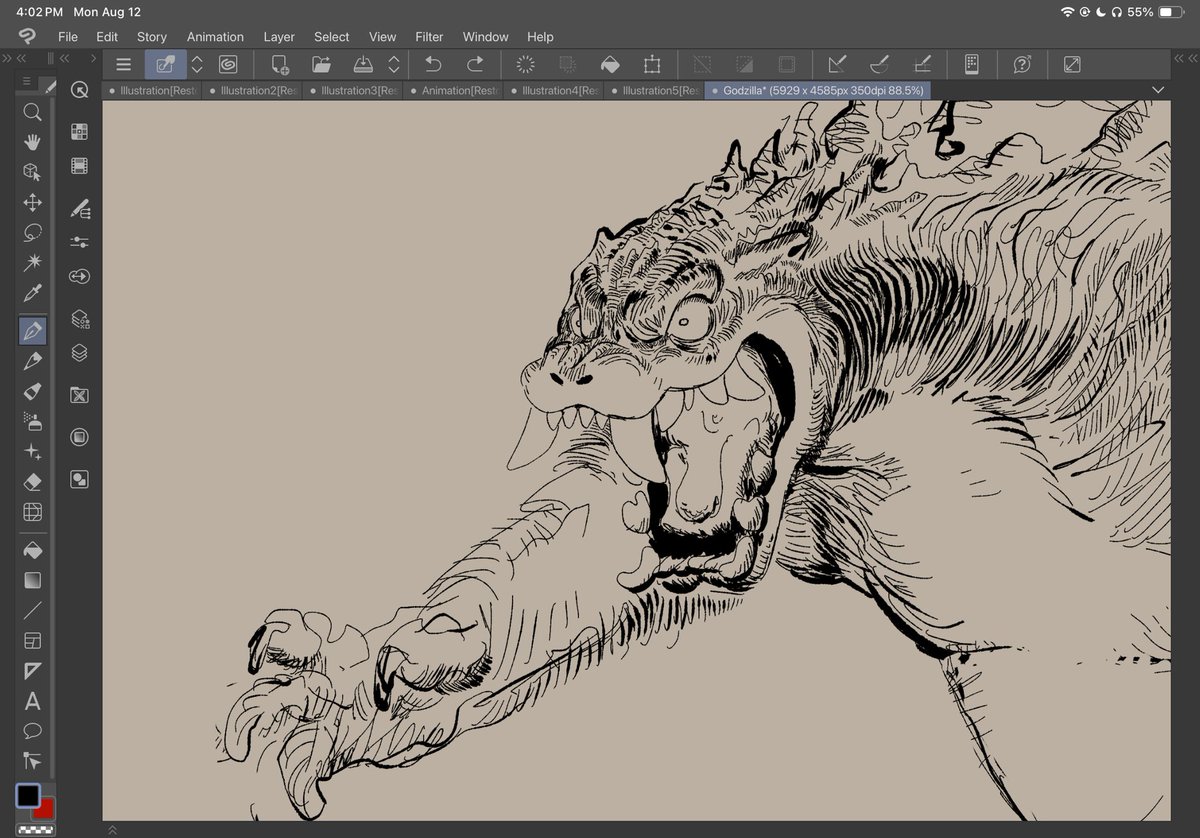
Task: Select the Eraser tool
Action: [32, 482]
